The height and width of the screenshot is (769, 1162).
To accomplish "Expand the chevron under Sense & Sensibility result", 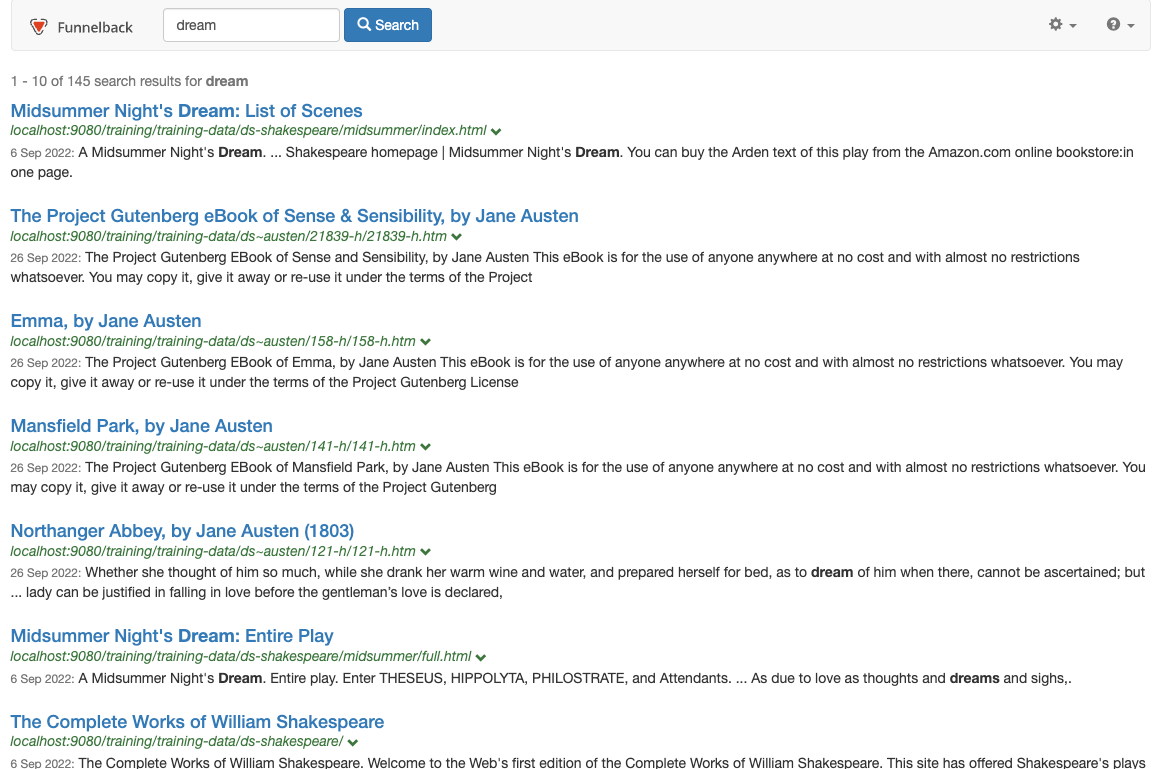I will [456, 236].
